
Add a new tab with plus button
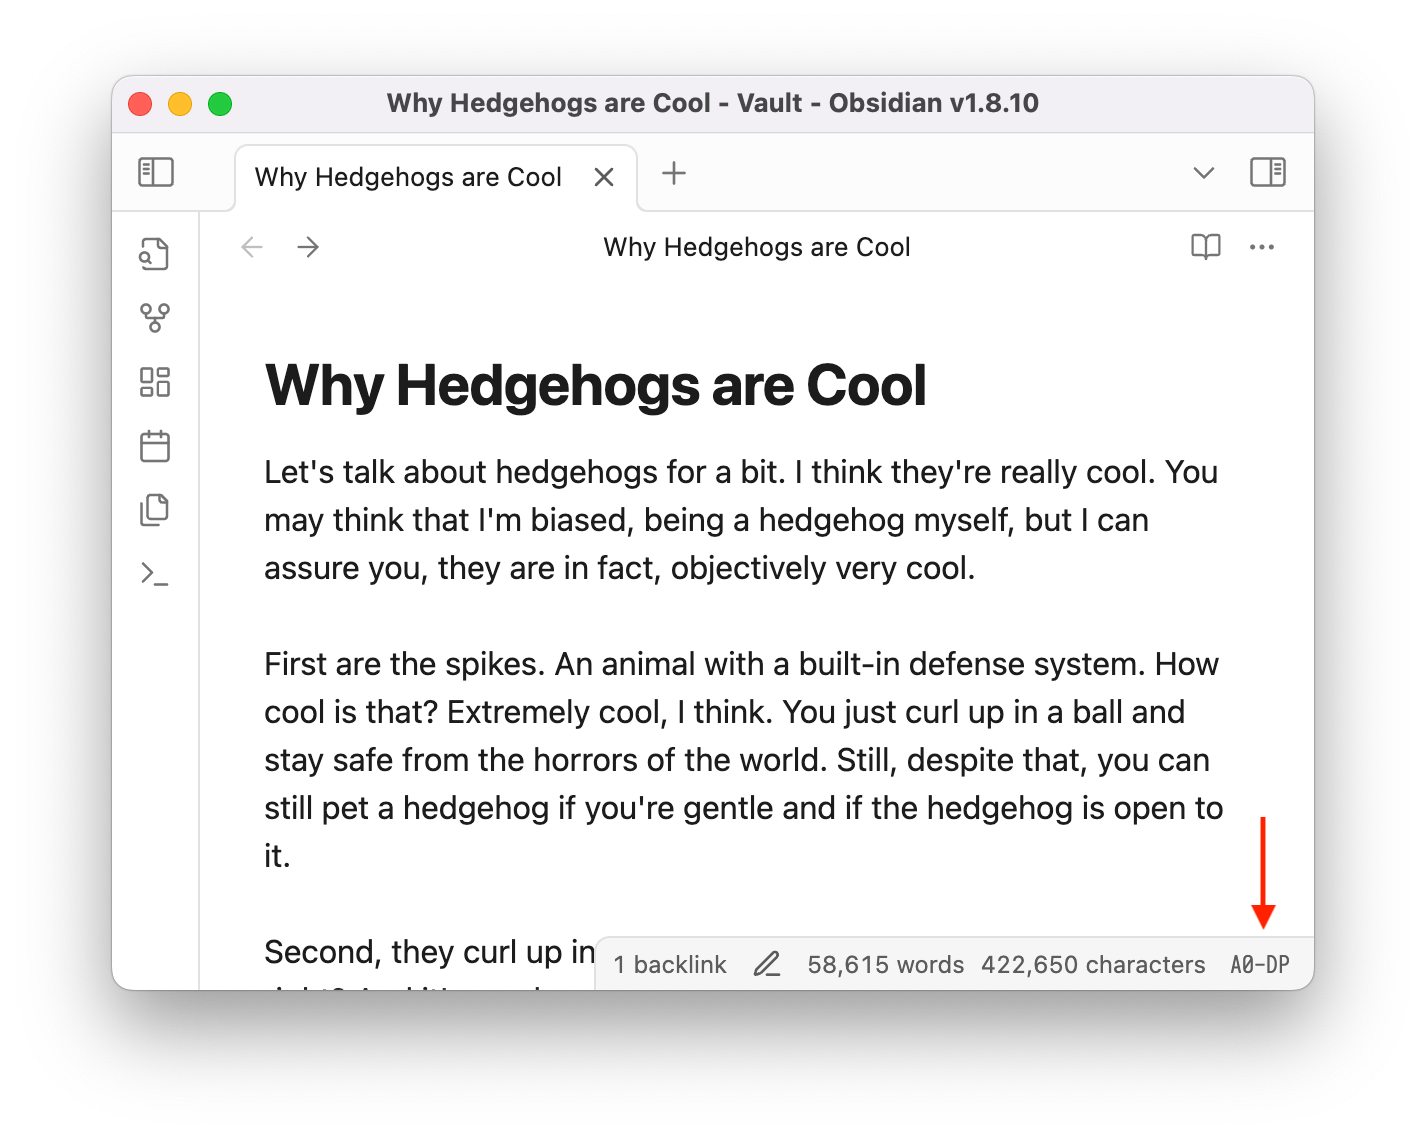(674, 173)
